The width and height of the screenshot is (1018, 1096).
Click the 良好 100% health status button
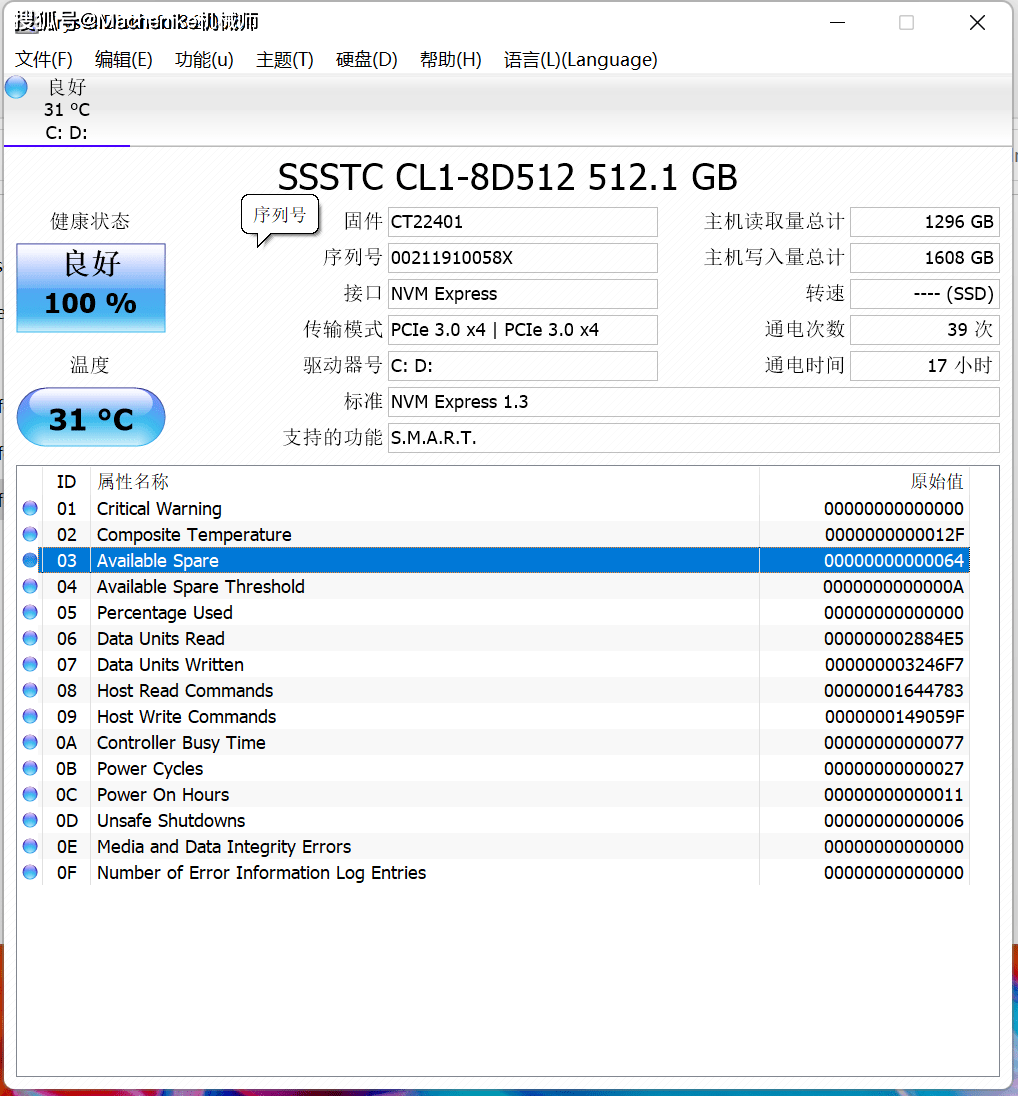pyautogui.click(x=90, y=287)
